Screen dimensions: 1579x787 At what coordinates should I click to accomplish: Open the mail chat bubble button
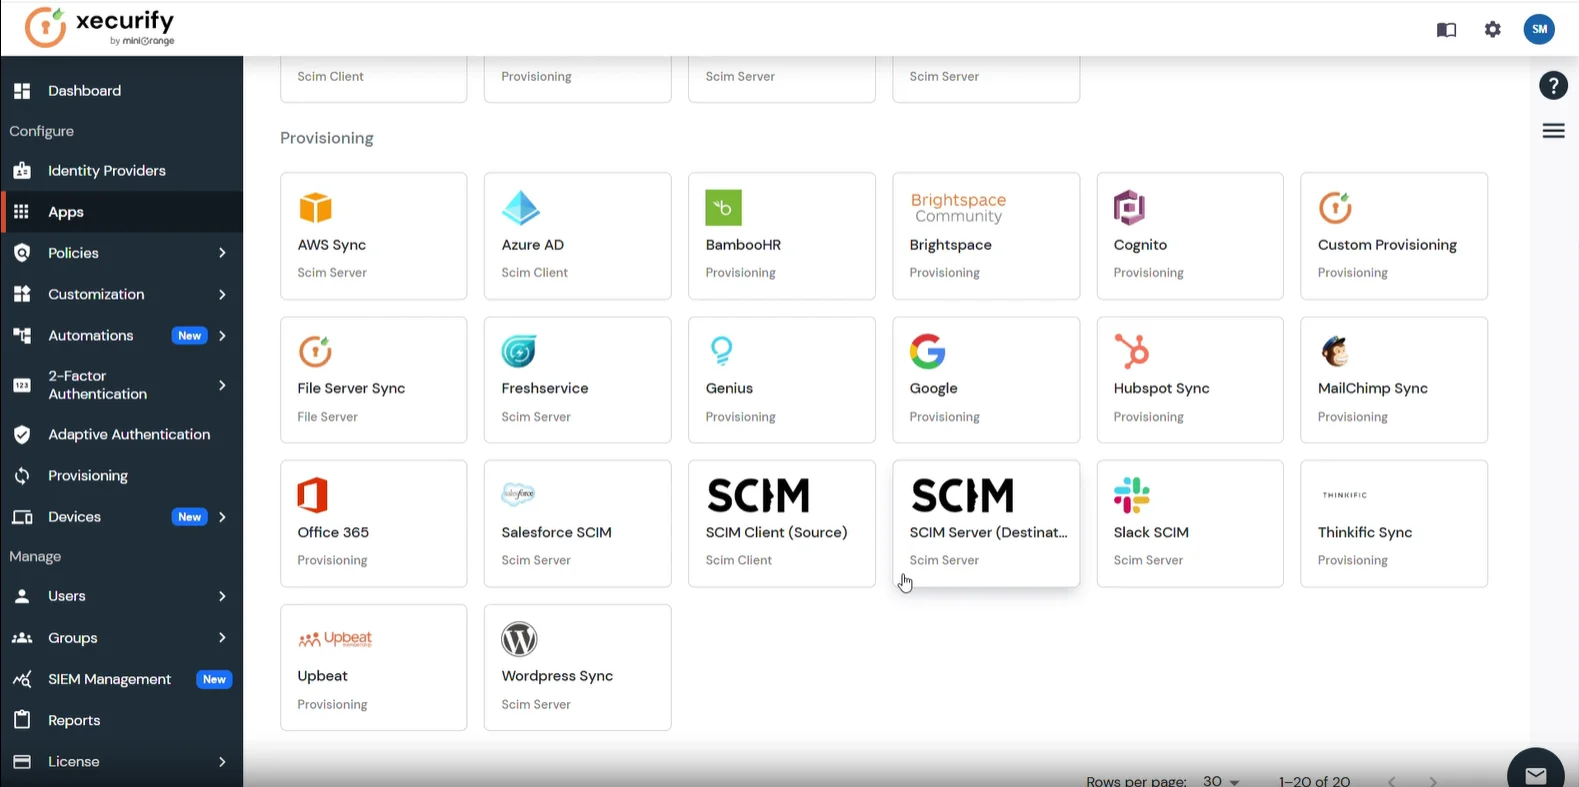[1536, 774]
